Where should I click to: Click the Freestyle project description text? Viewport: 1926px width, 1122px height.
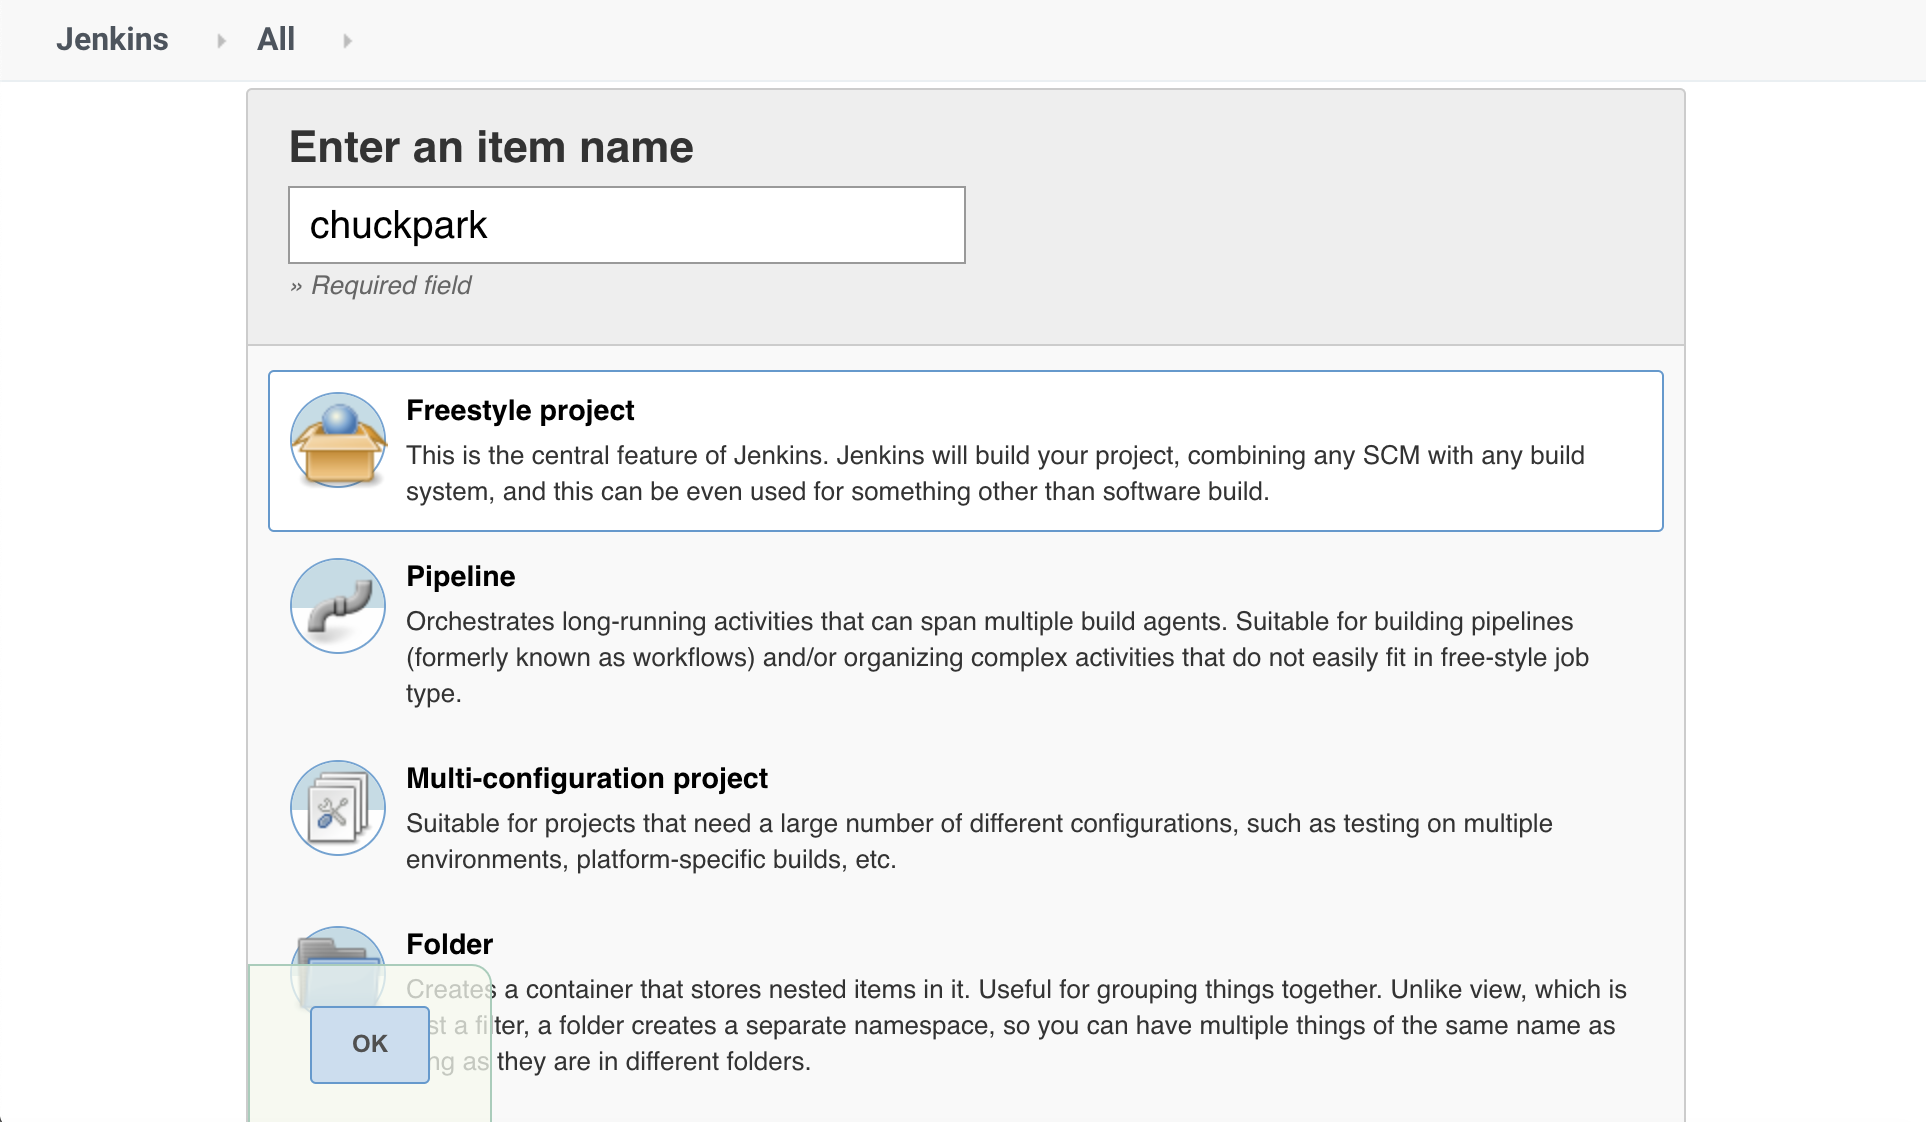click(994, 473)
